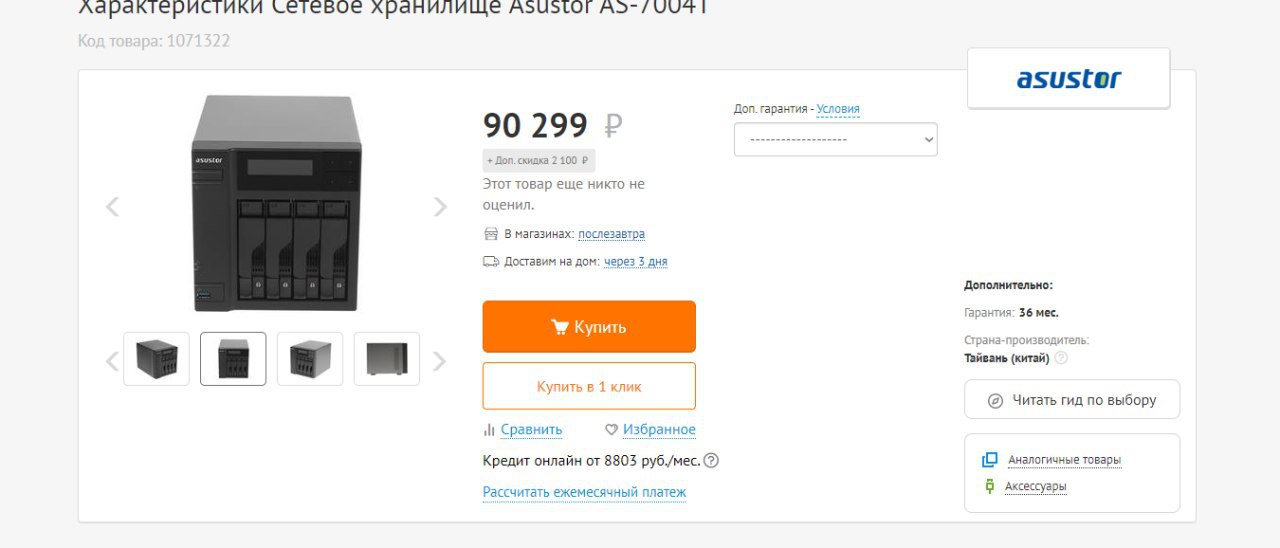This screenshot has width=1280, height=548.
Task: Click compass icon in Читать гид по выбору
Action: click(995, 400)
